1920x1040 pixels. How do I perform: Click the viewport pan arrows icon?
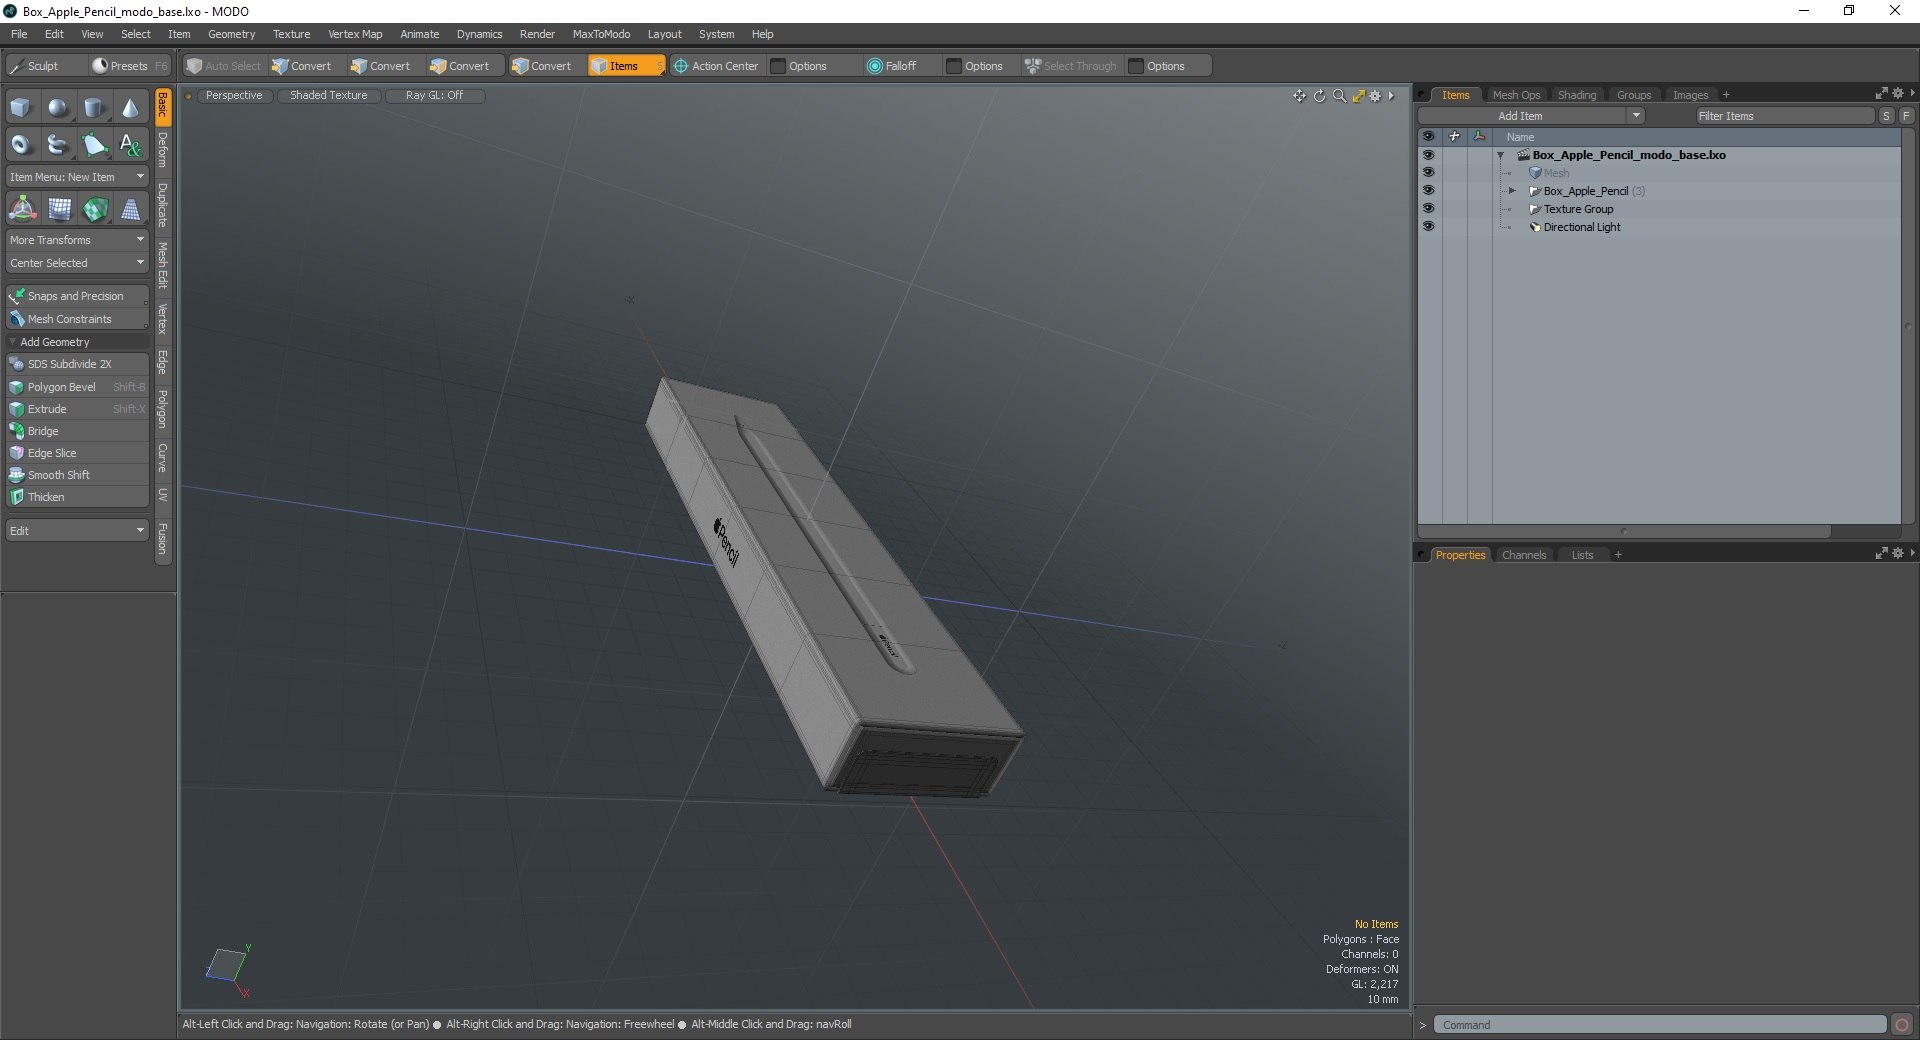coord(1299,96)
